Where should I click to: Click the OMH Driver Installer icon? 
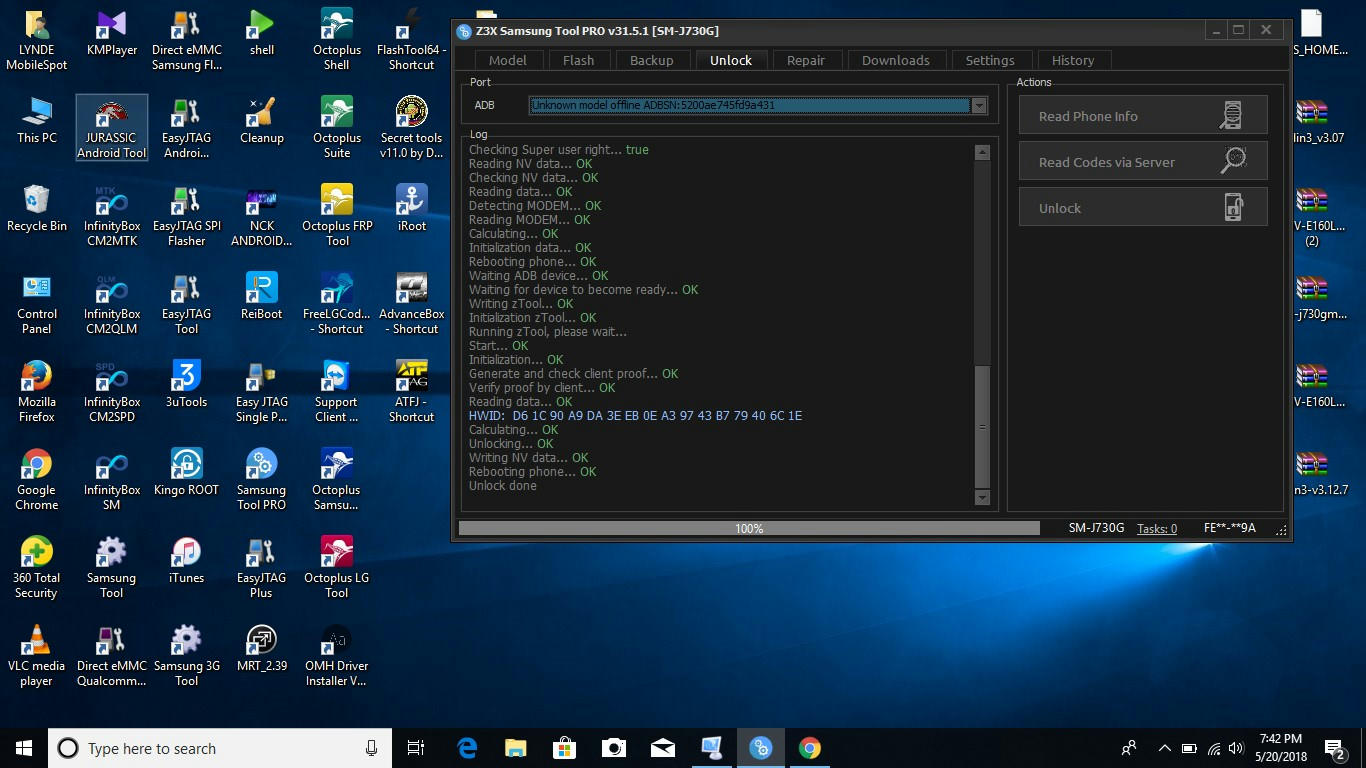tap(337, 656)
